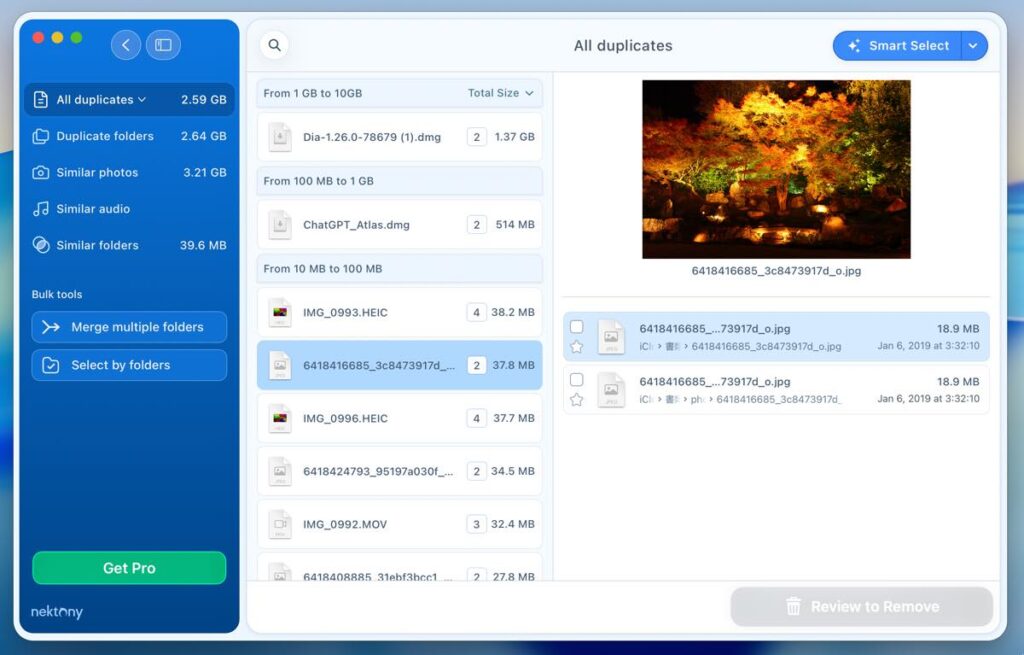
Task: Star the first 6418416685 duplicate file
Action: [577, 347]
